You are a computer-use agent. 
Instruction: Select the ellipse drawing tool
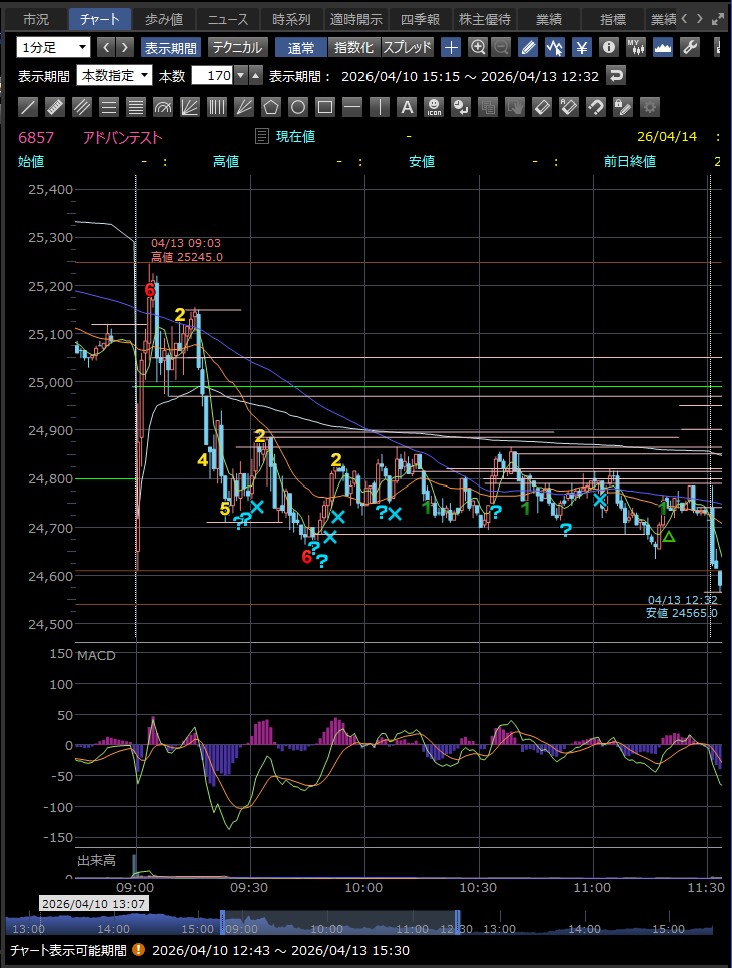coord(298,107)
